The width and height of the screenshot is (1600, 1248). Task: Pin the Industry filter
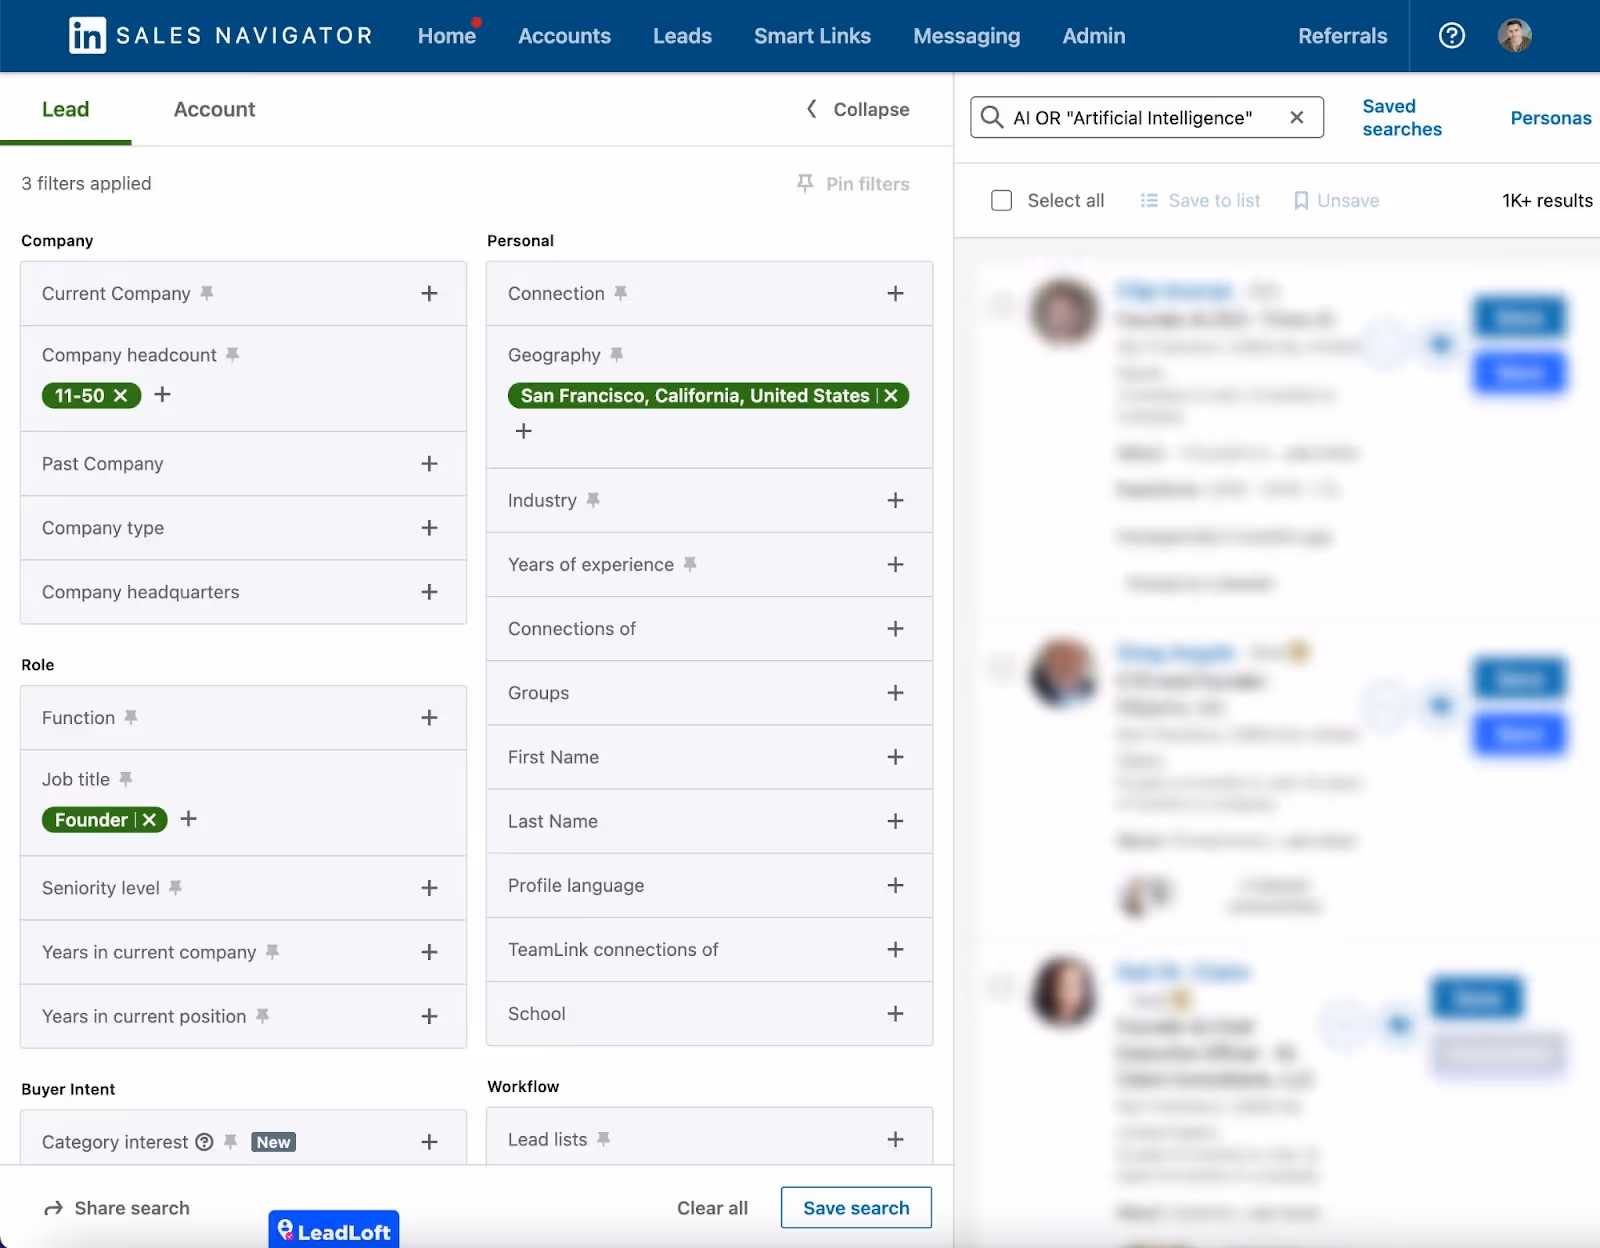pos(593,500)
